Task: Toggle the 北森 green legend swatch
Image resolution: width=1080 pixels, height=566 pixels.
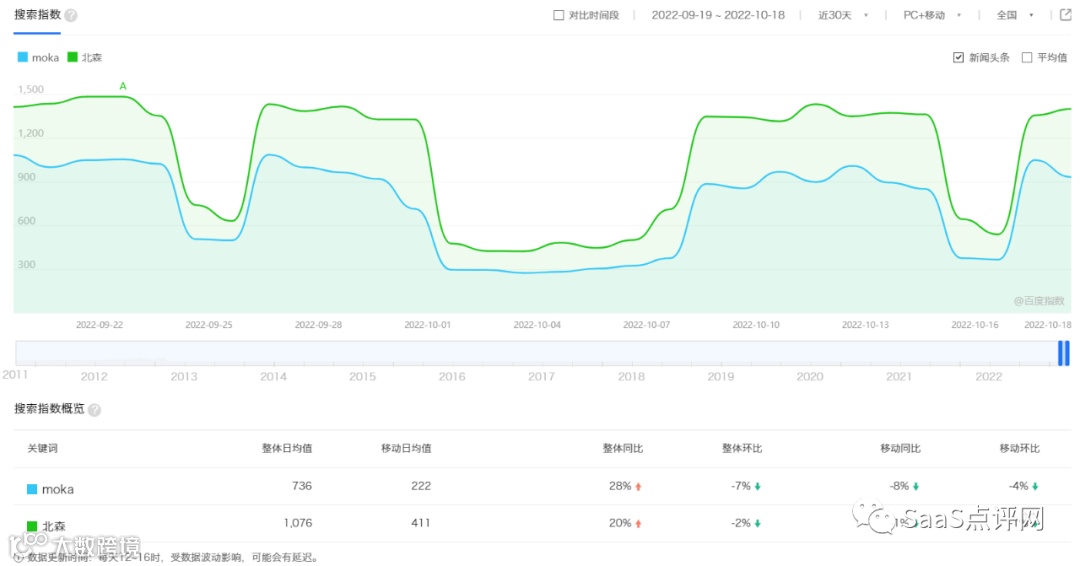Action: (72, 57)
